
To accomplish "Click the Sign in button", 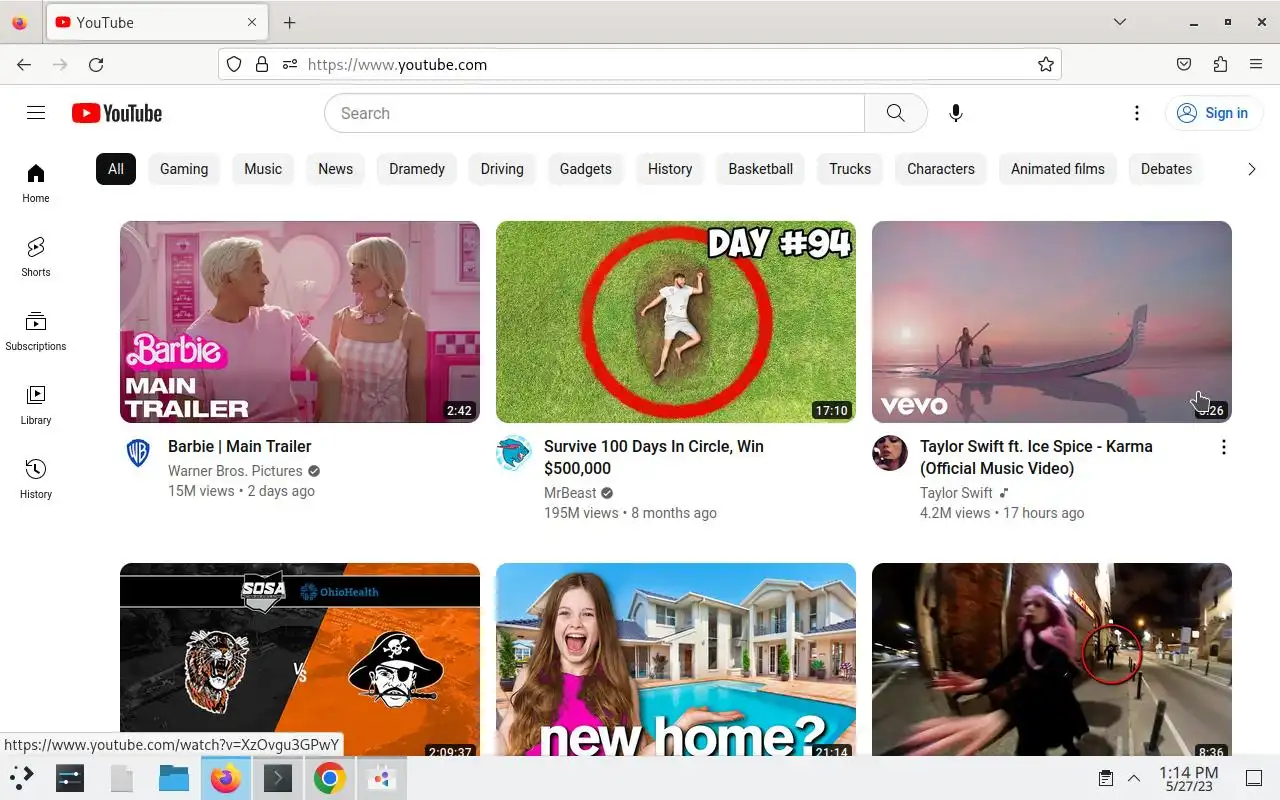I will (1212, 113).
